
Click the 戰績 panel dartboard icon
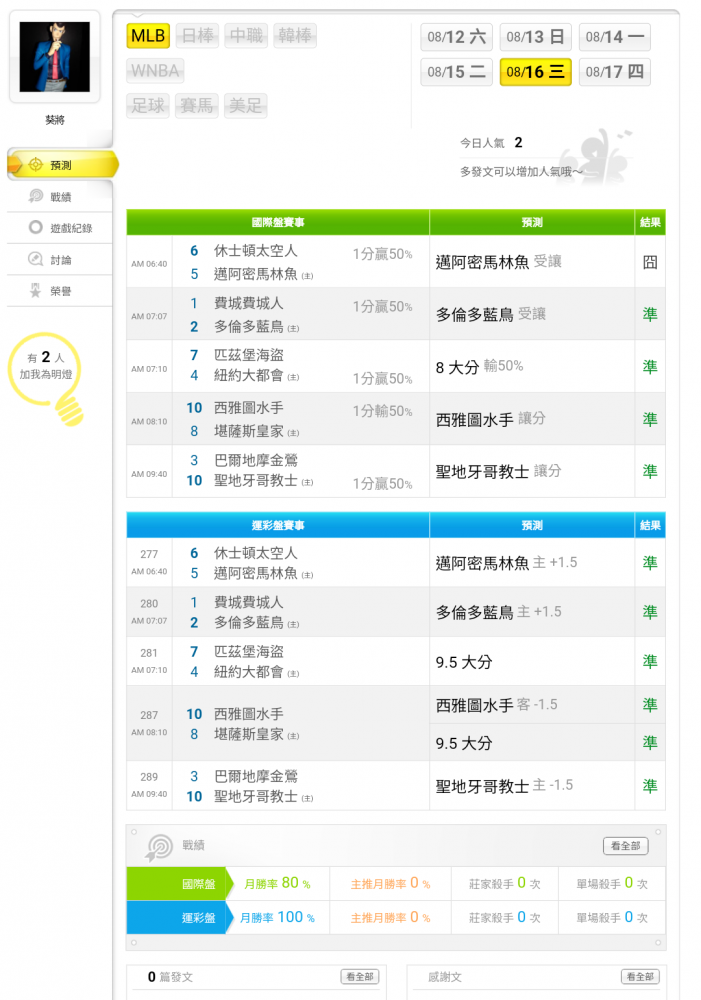[159, 847]
